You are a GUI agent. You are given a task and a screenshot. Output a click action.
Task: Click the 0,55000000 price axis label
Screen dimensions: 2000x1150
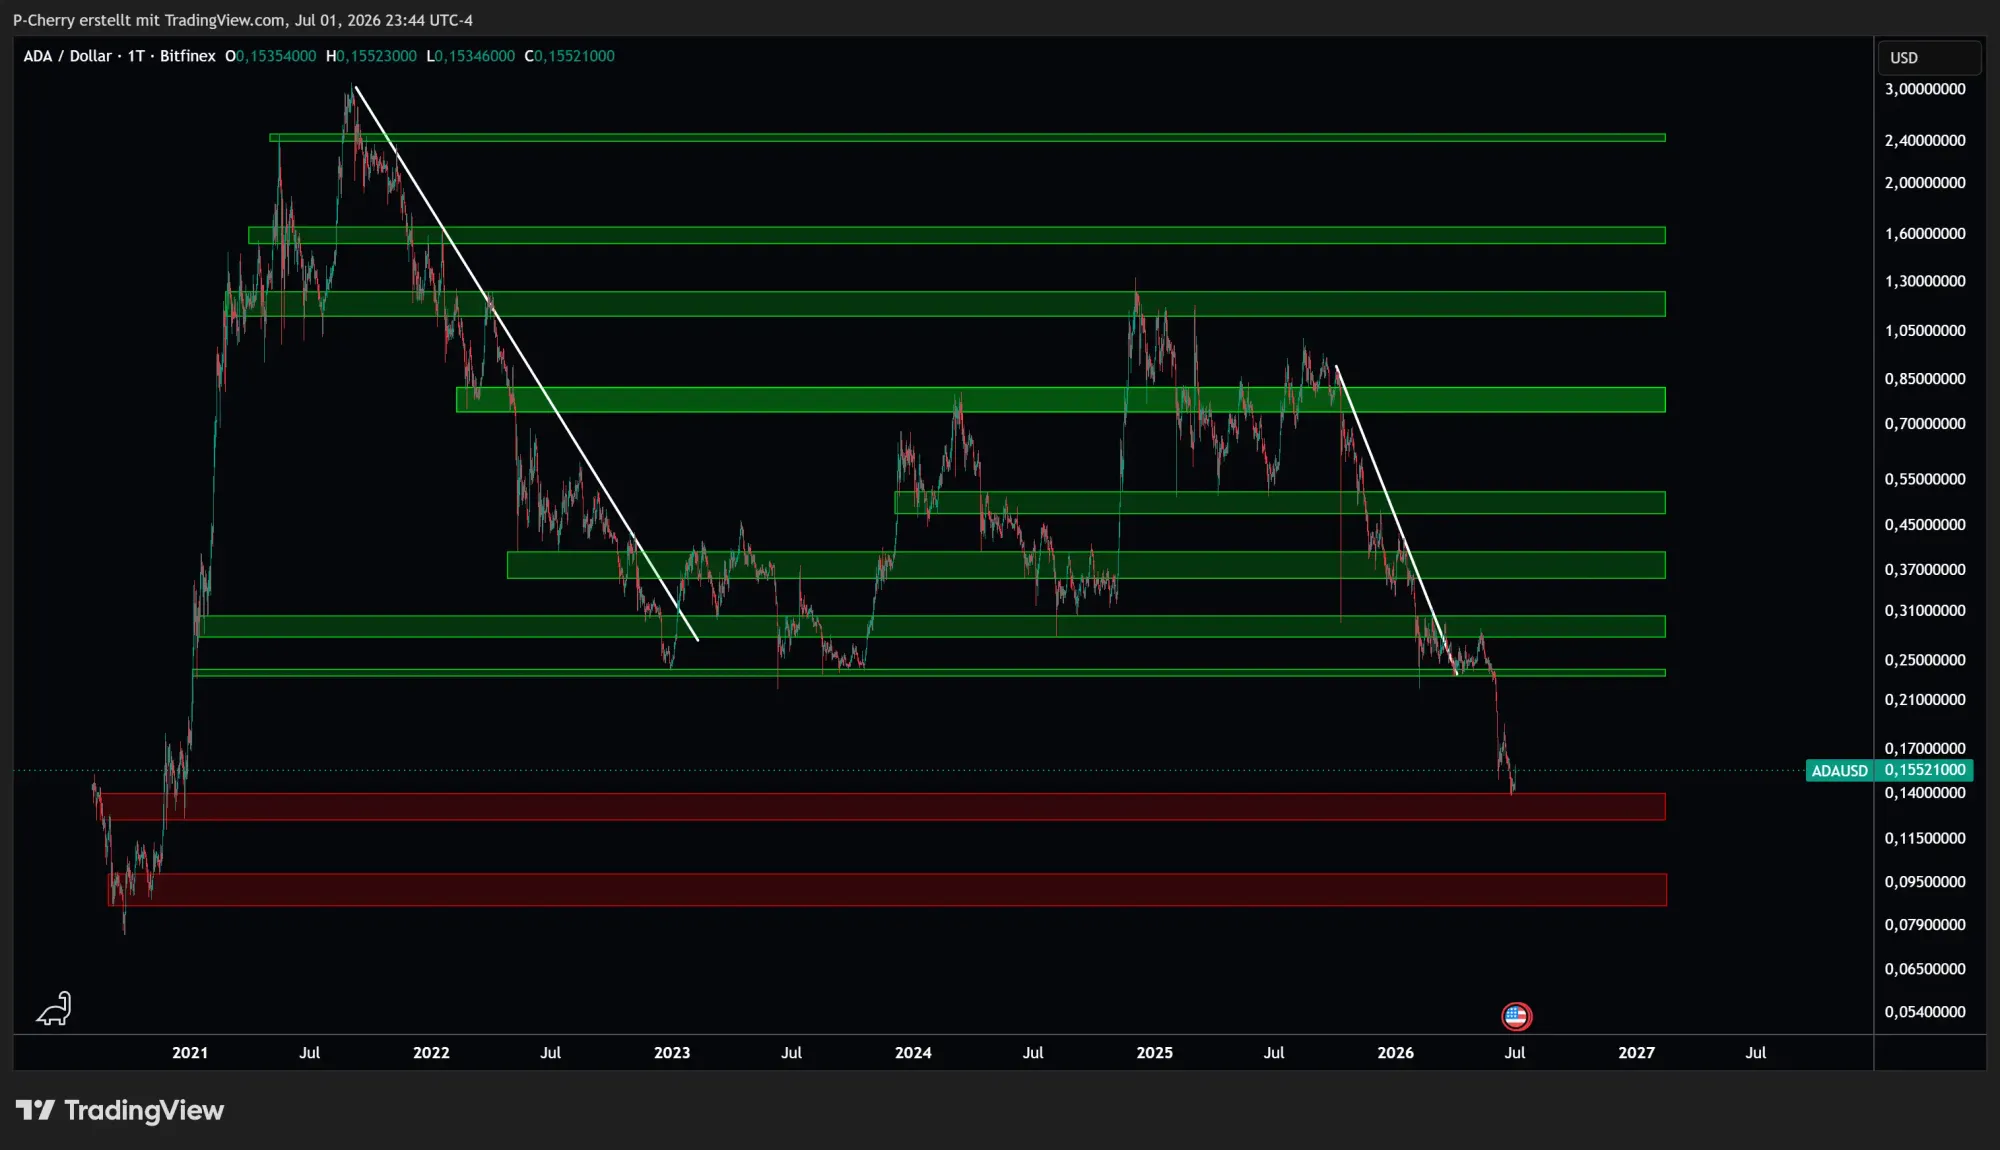click(x=1925, y=480)
